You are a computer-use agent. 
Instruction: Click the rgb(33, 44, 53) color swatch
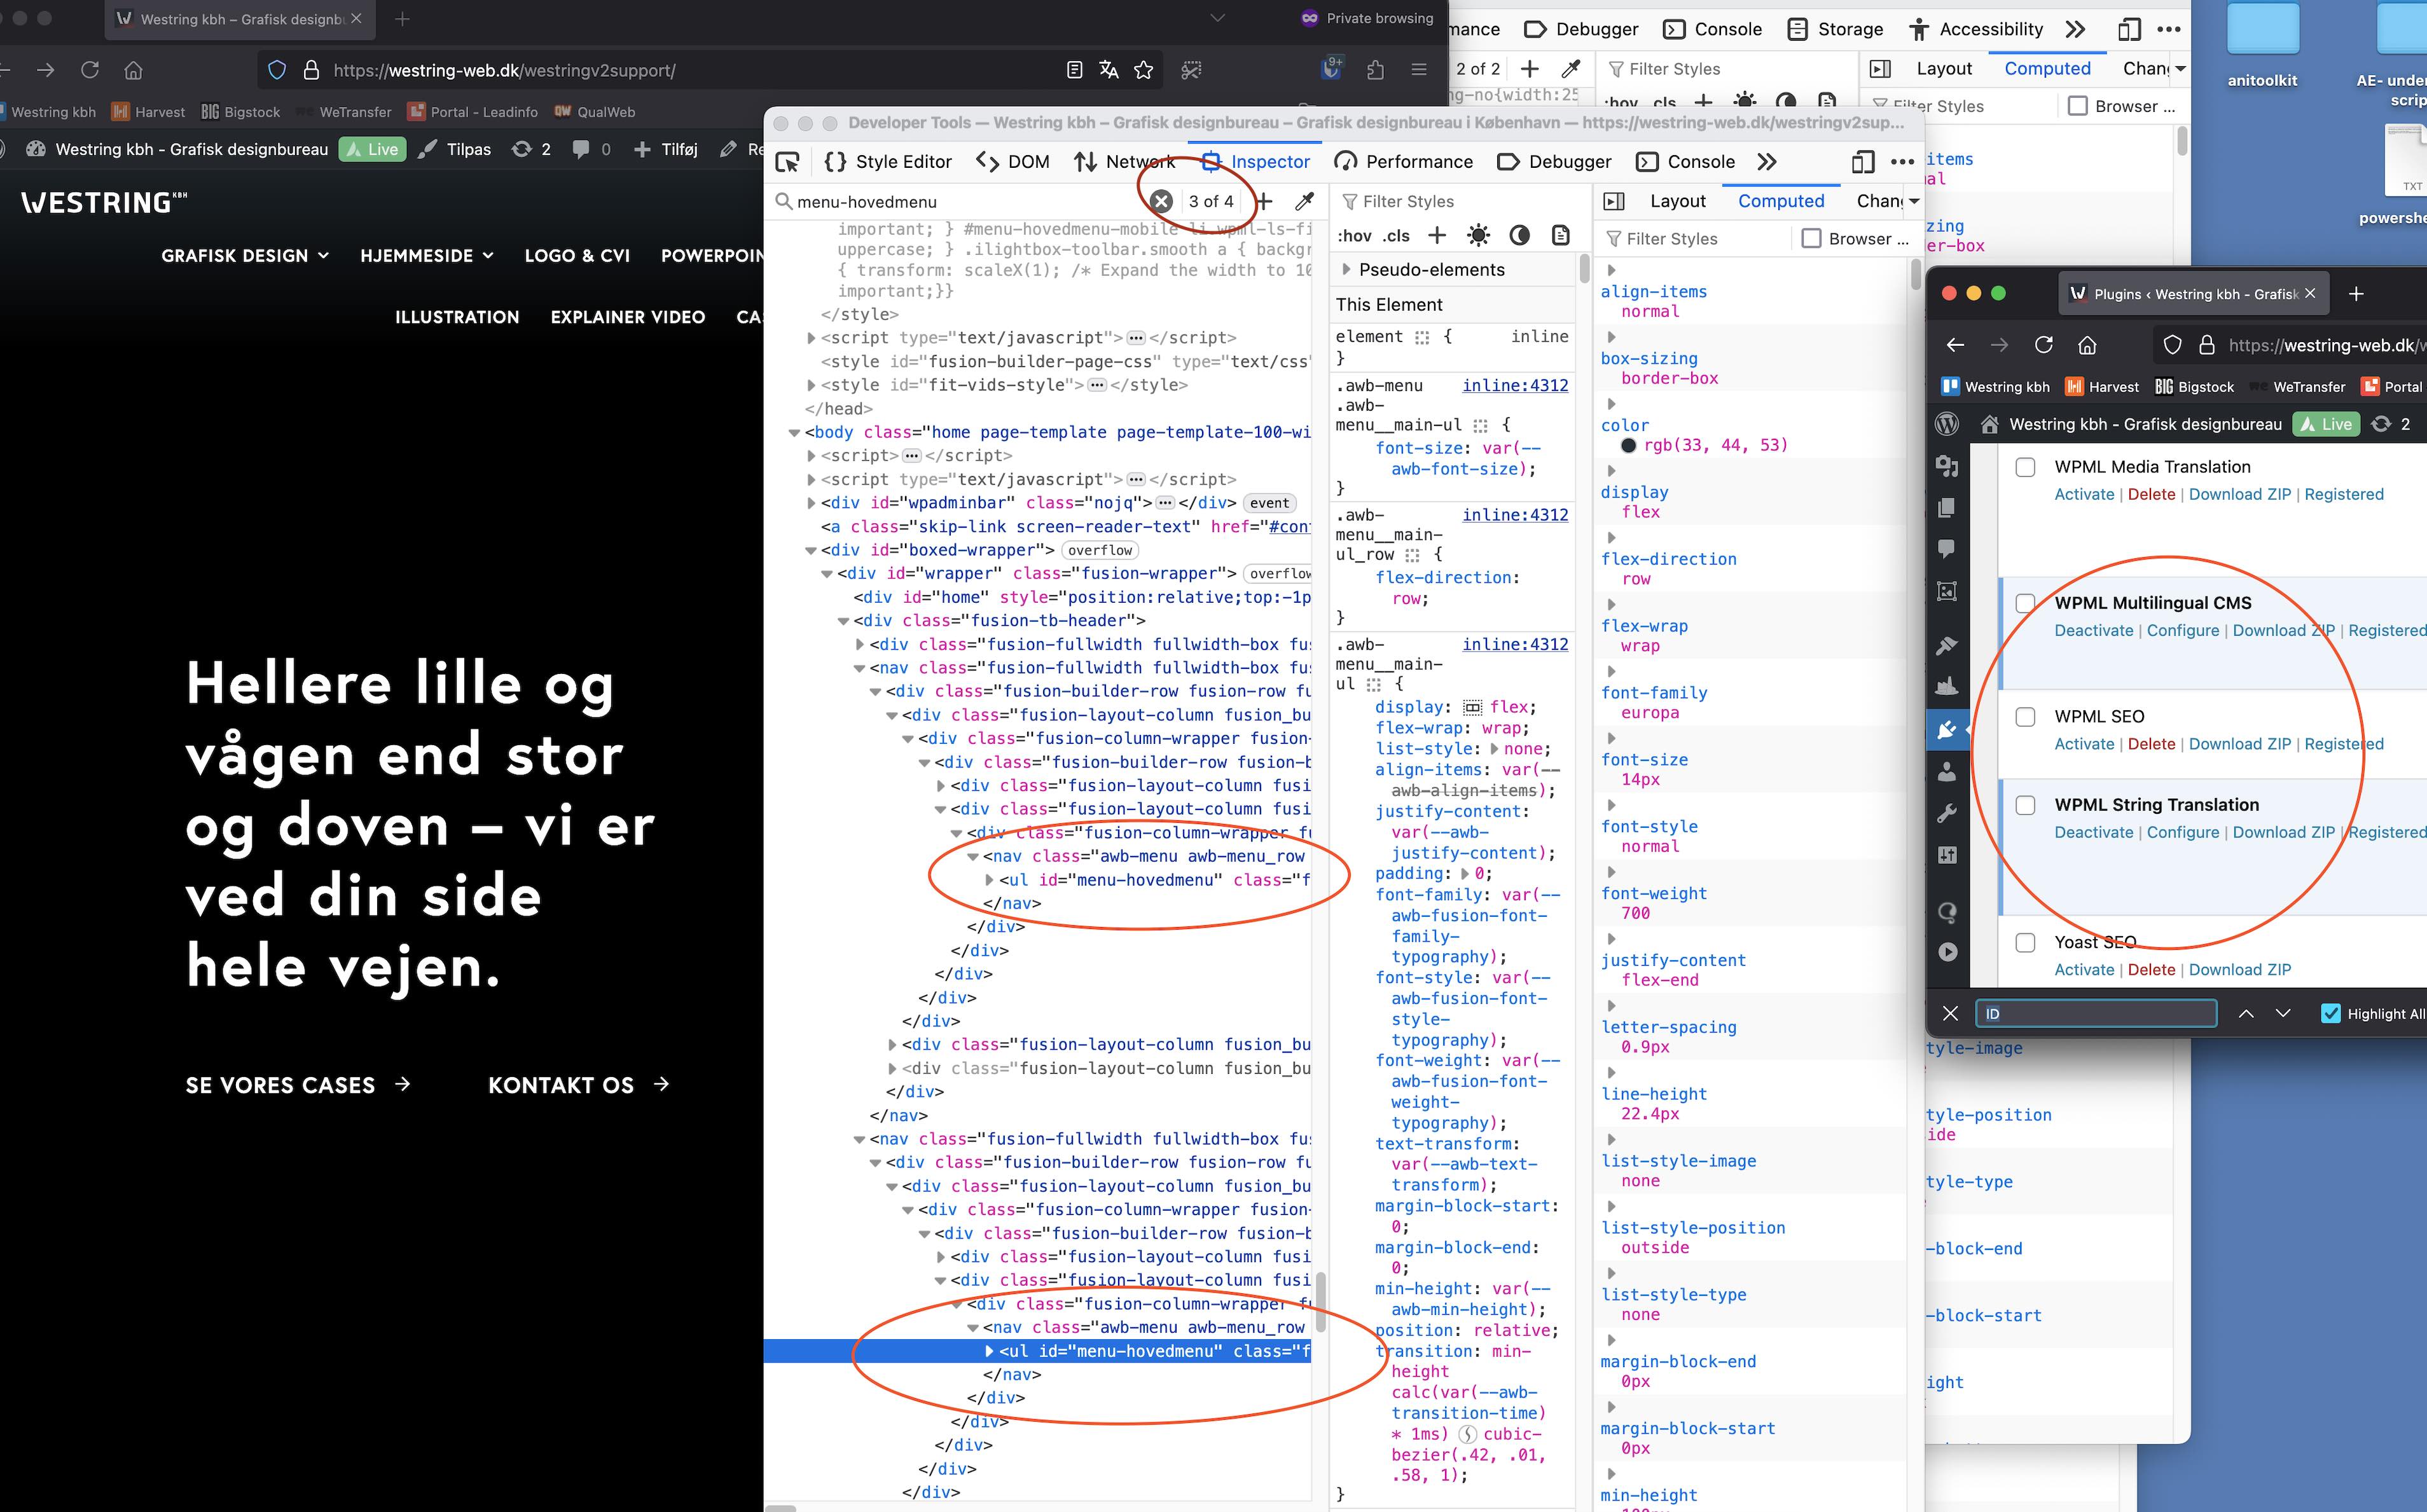pyautogui.click(x=1628, y=446)
